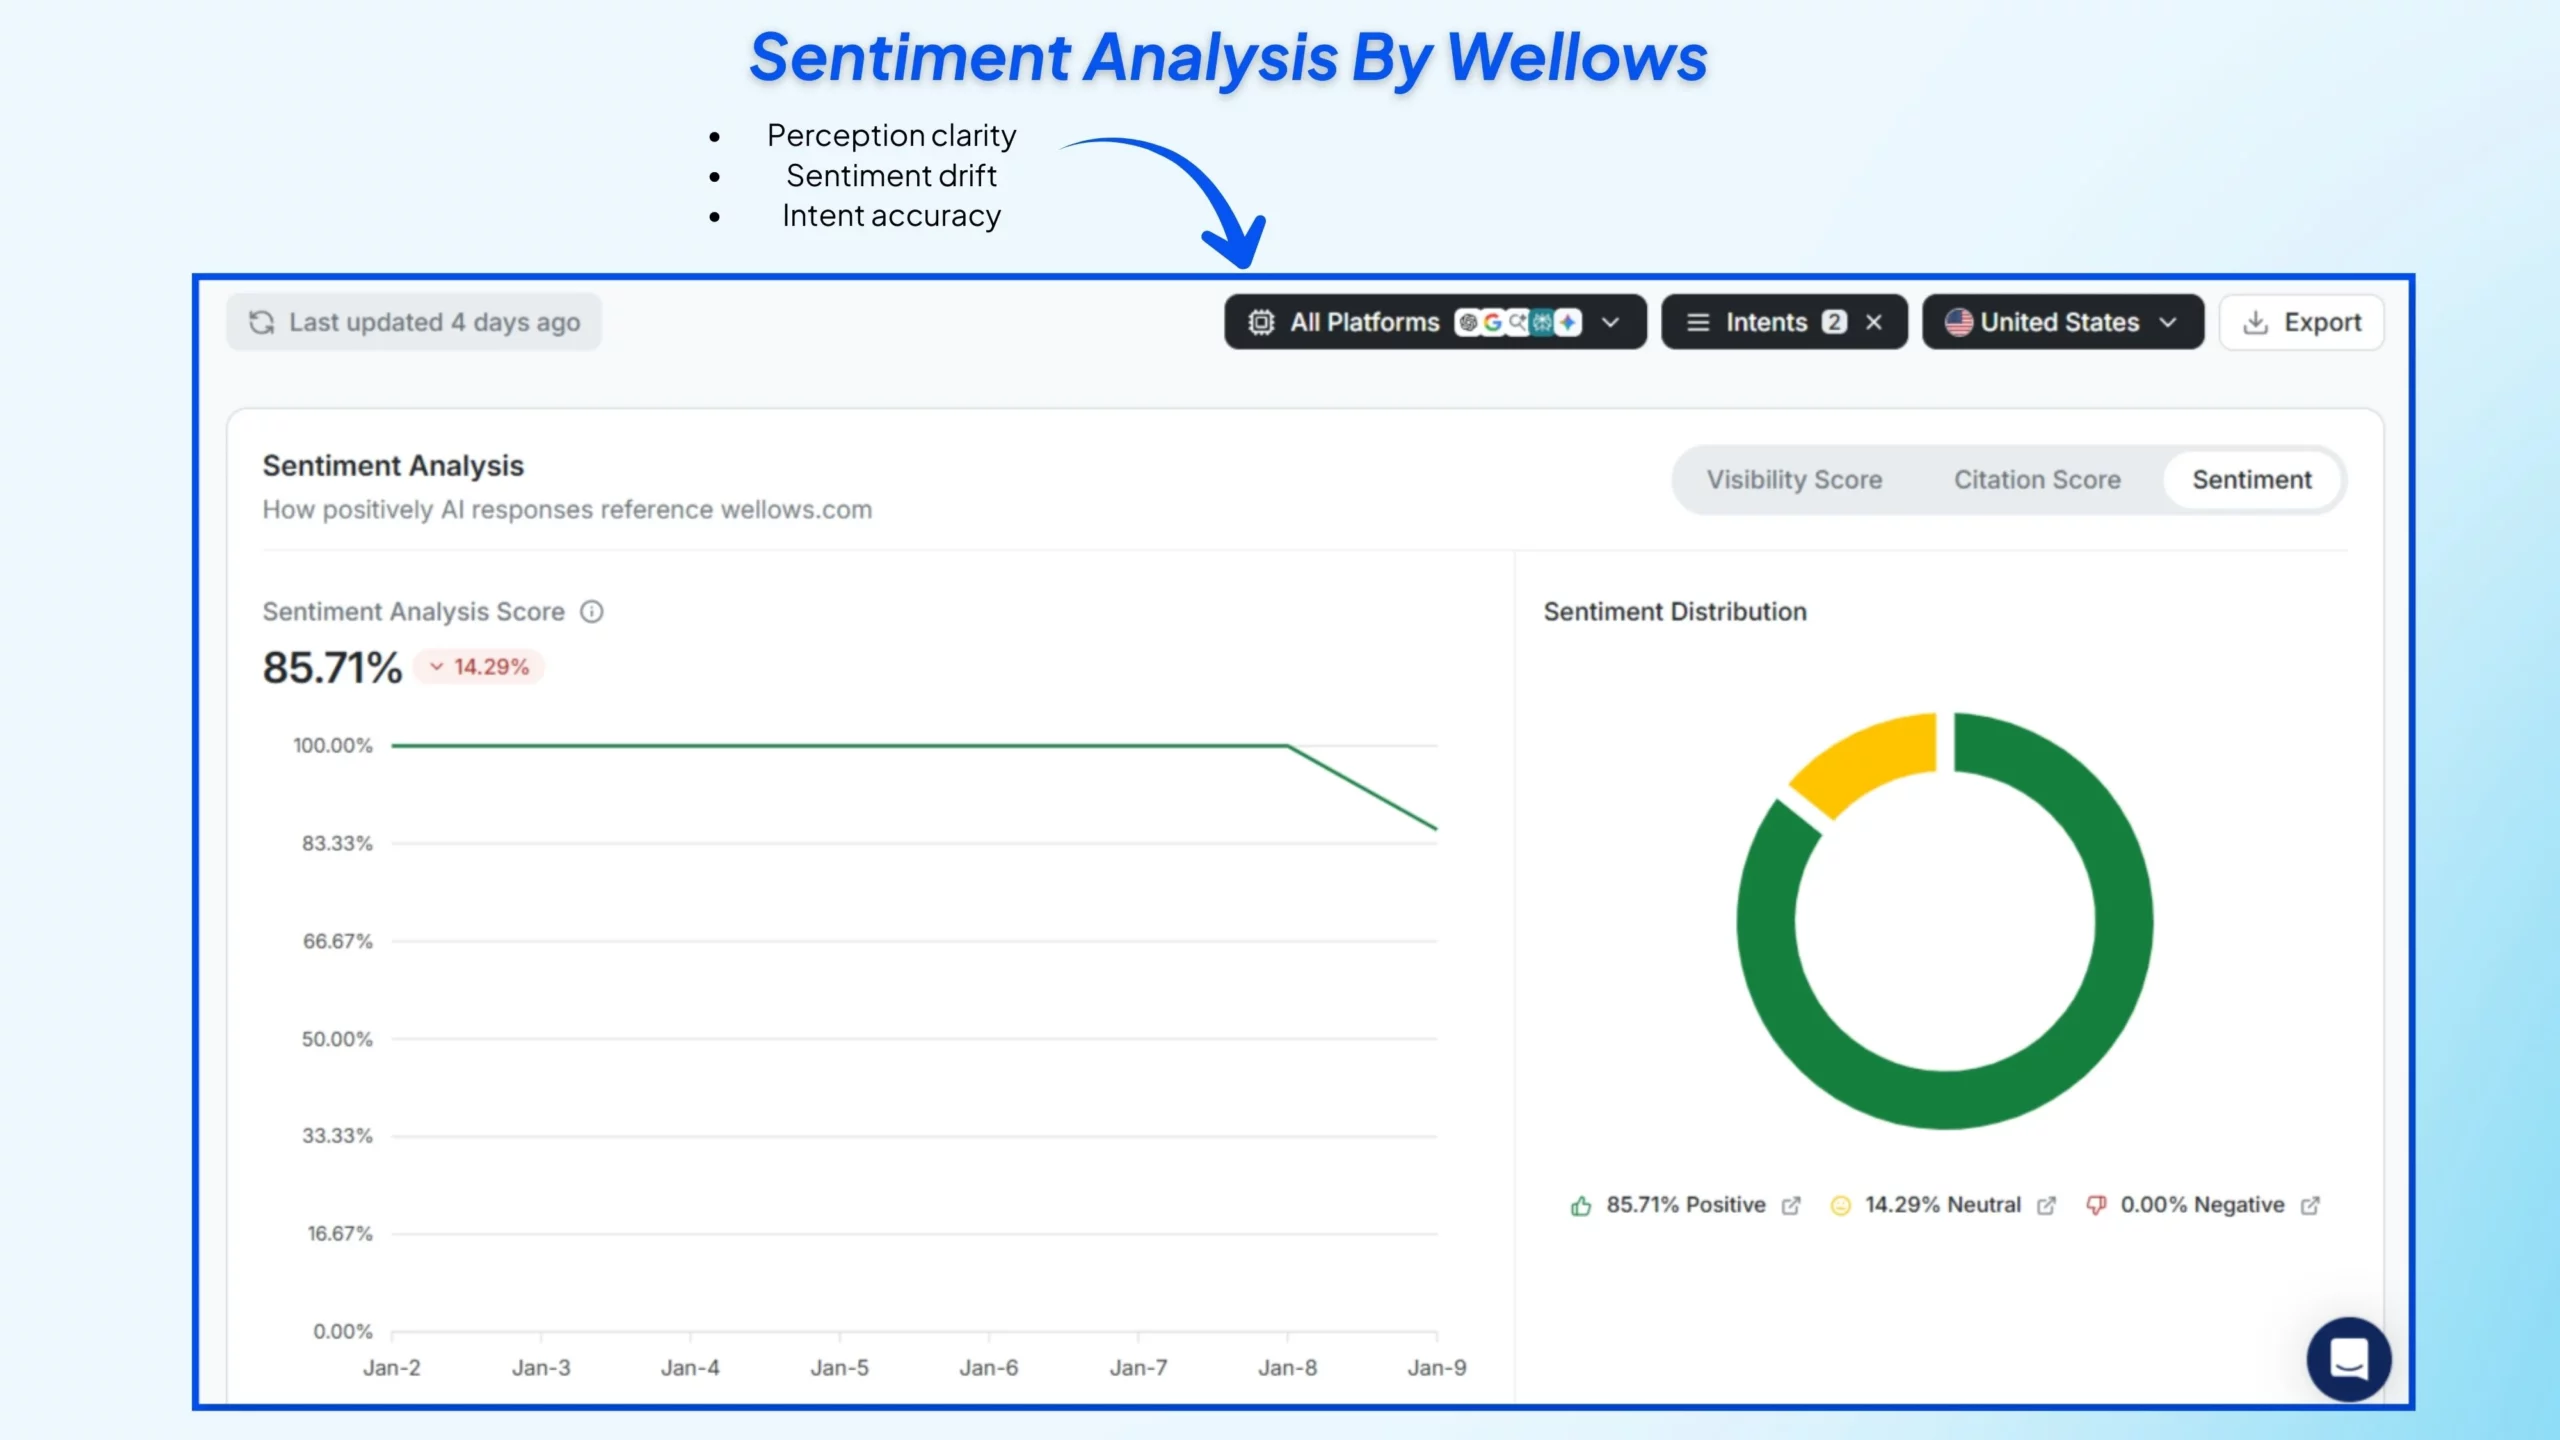Click the Last updated 4 days ago chip
Viewport: 2560px width, 1440px height.
pyautogui.click(x=414, y=322)
